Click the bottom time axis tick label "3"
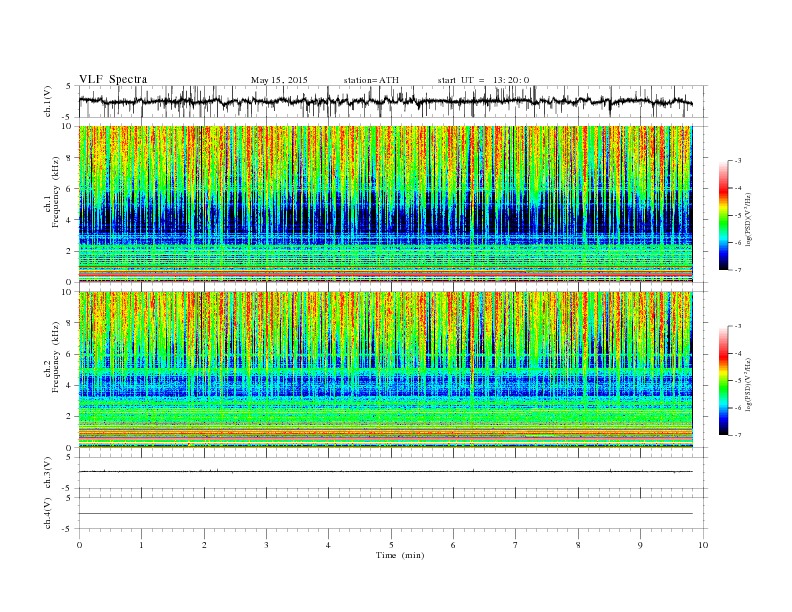This screenshot has height=612, width=792. tap(266, 545)
